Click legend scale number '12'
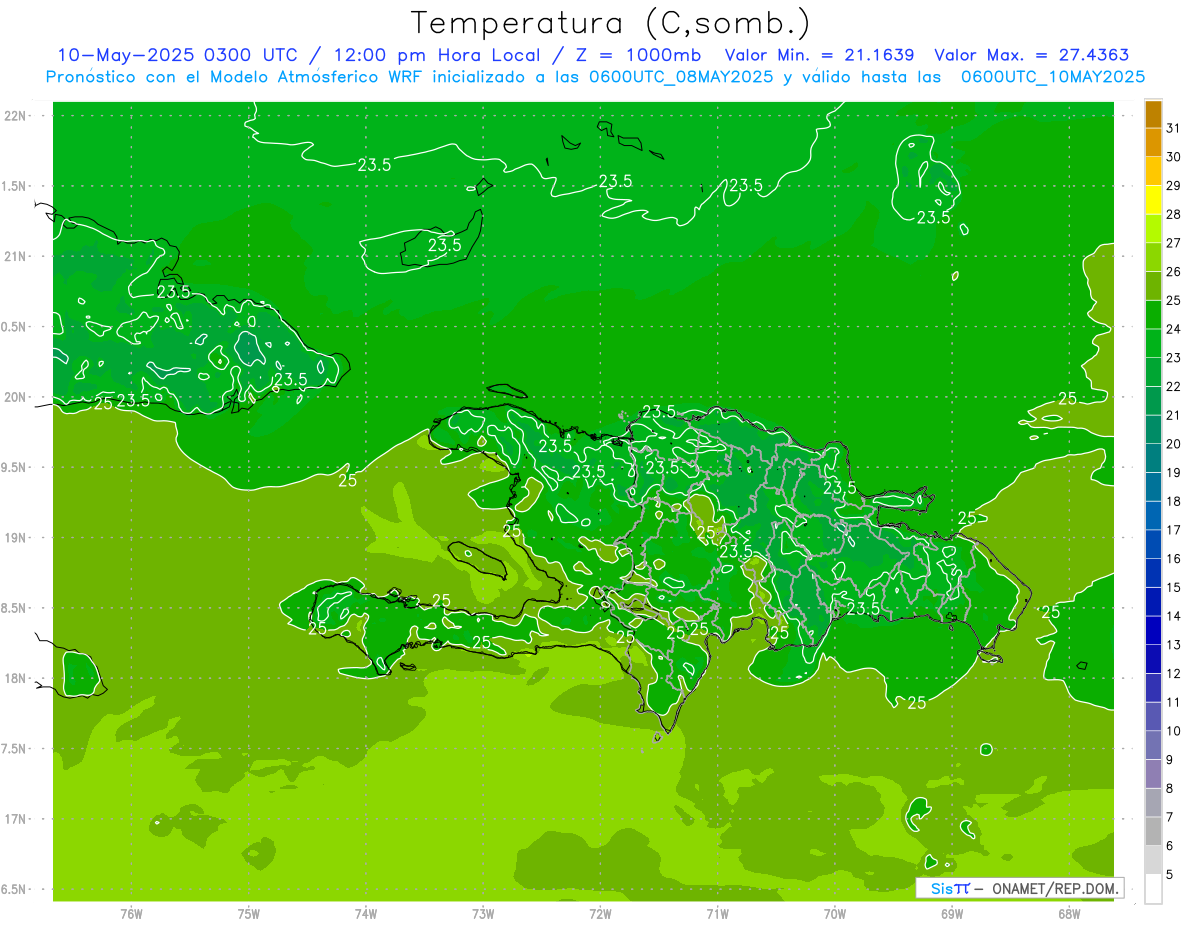This screenshot has width=1200, height=927. click(1173, 673)
